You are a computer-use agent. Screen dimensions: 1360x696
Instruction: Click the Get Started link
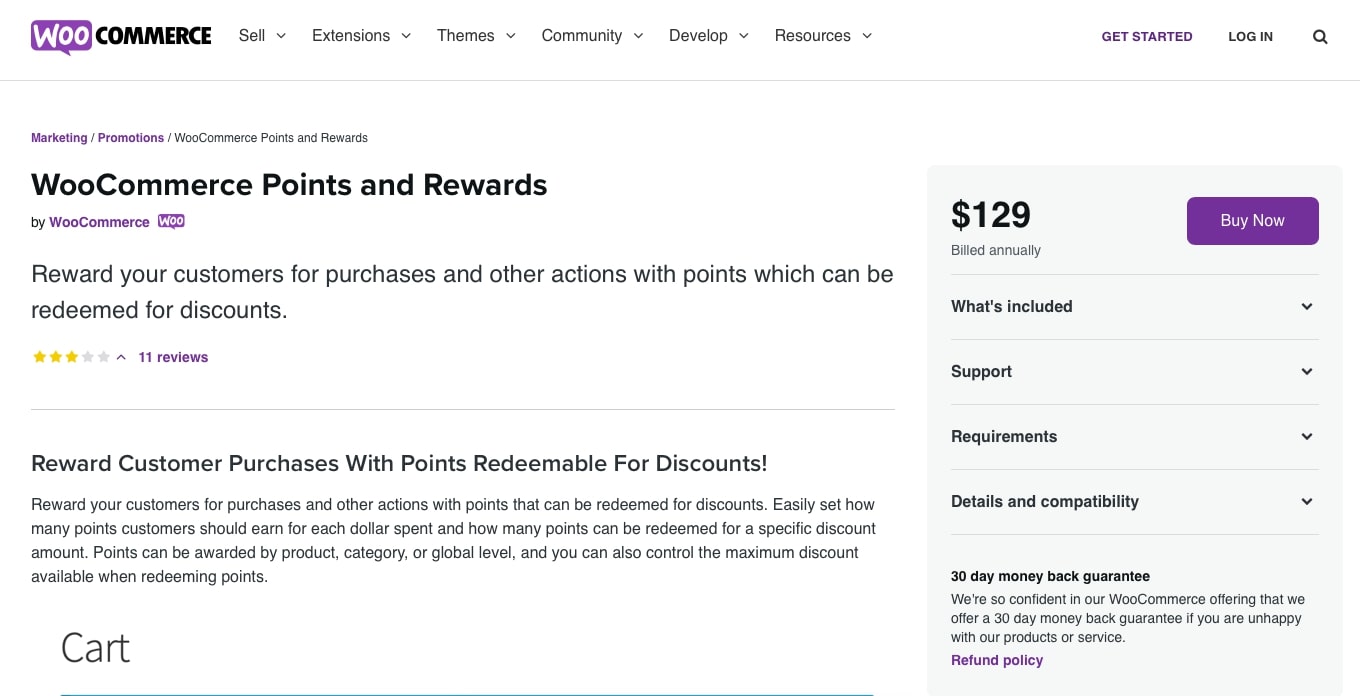click(1146, 37)
